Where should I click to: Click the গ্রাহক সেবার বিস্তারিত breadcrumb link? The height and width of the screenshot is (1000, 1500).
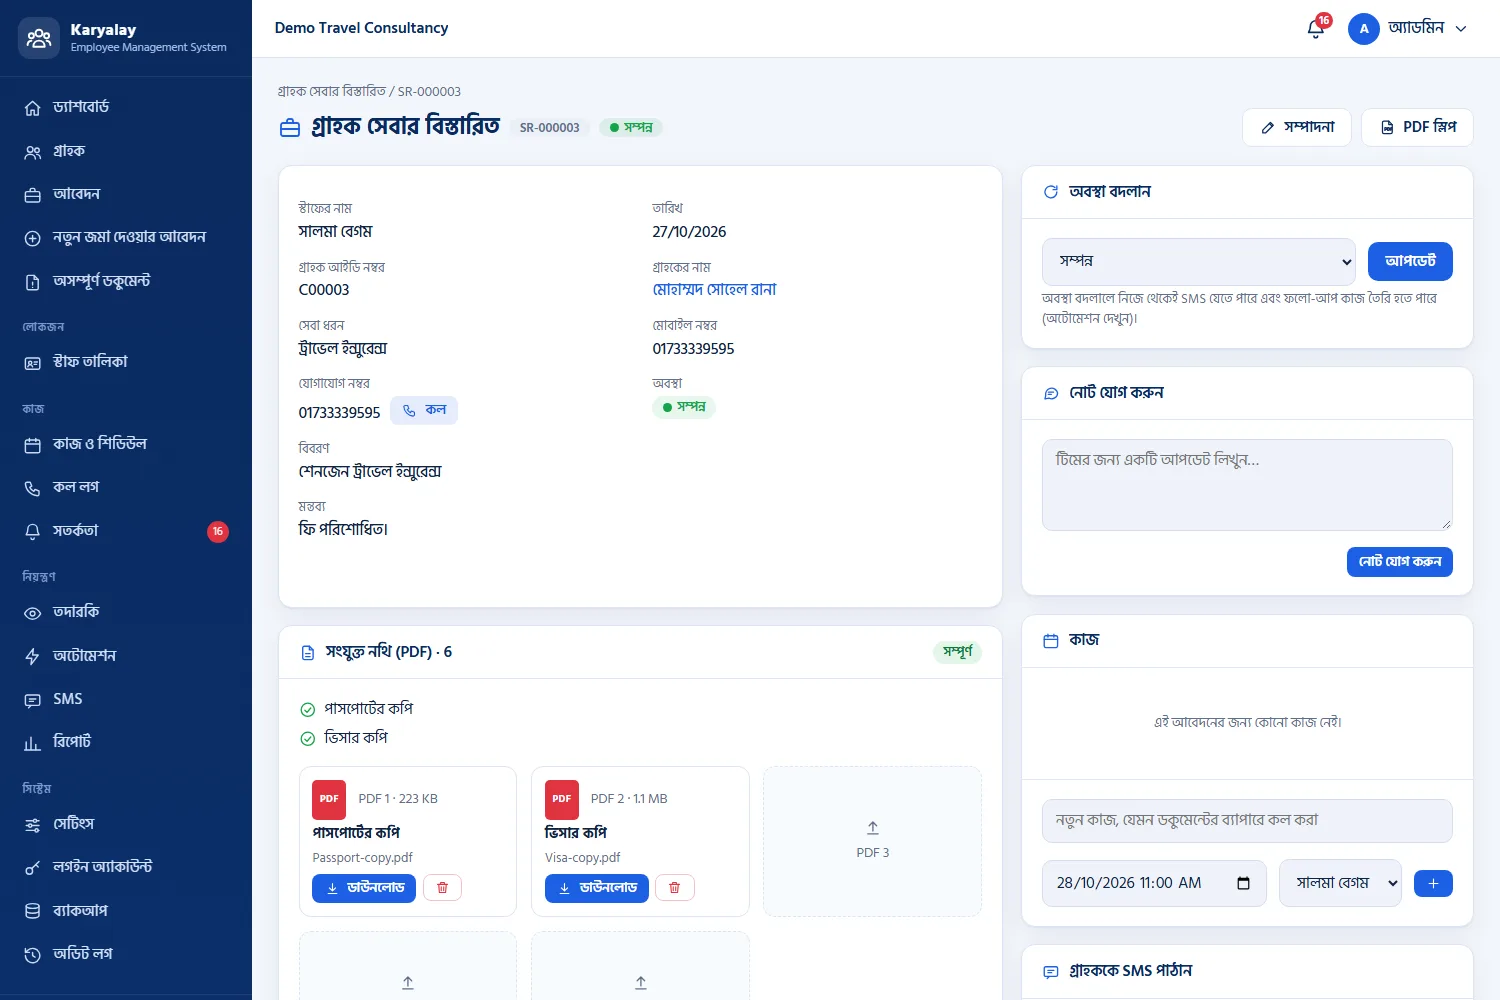point(332,91)
